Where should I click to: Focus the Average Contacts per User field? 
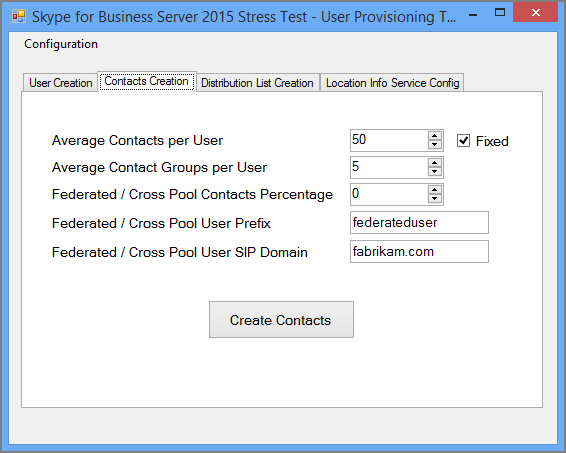pos(389,140)
